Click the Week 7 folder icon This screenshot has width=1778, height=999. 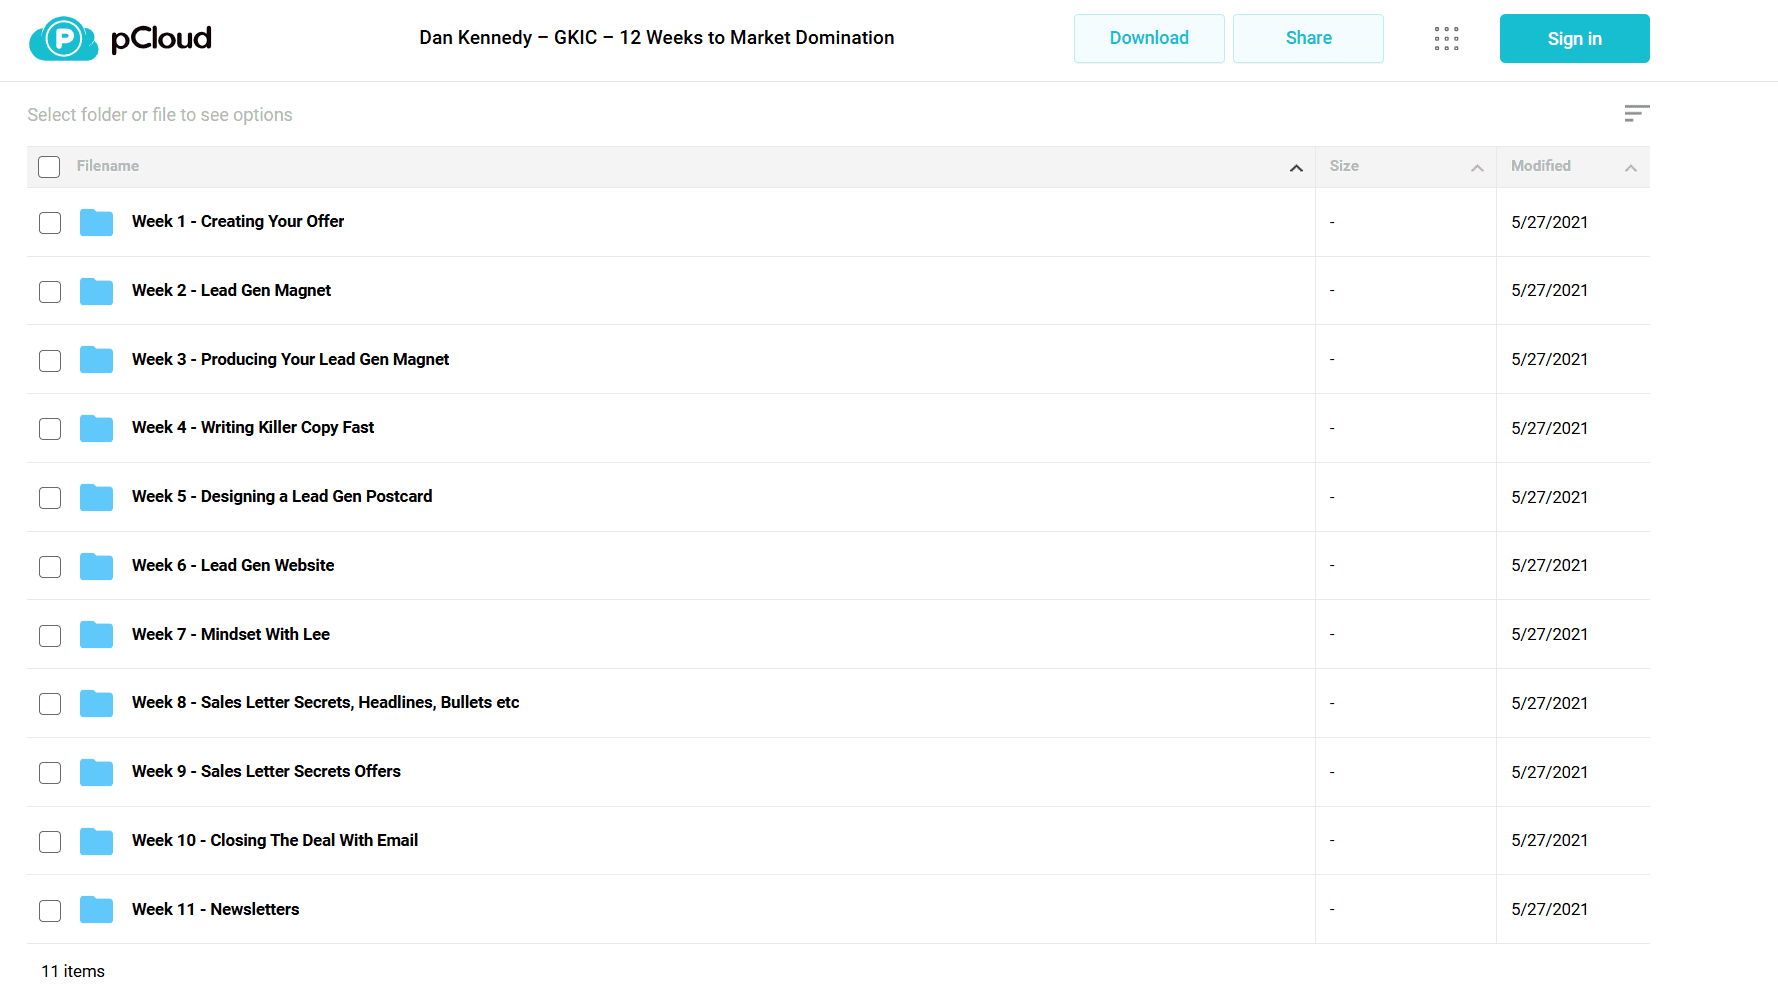pos(96,635)
